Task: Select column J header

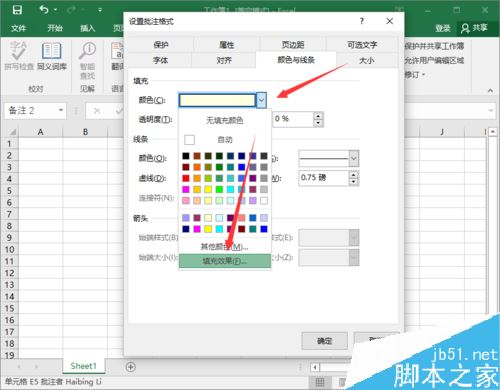Action: click(442, 132)
